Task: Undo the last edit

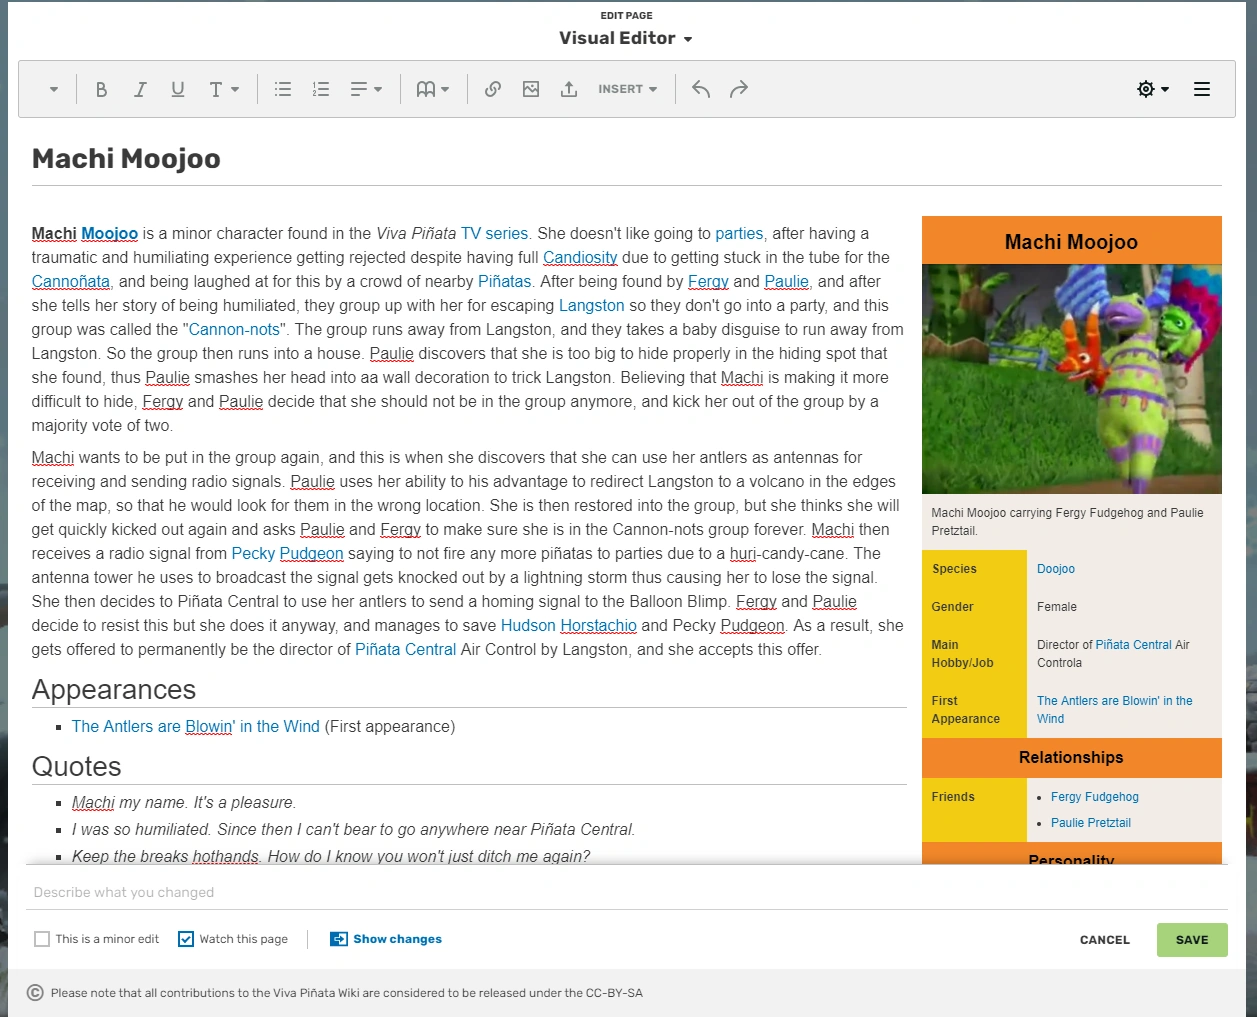Action: click(x=701, y=89)
